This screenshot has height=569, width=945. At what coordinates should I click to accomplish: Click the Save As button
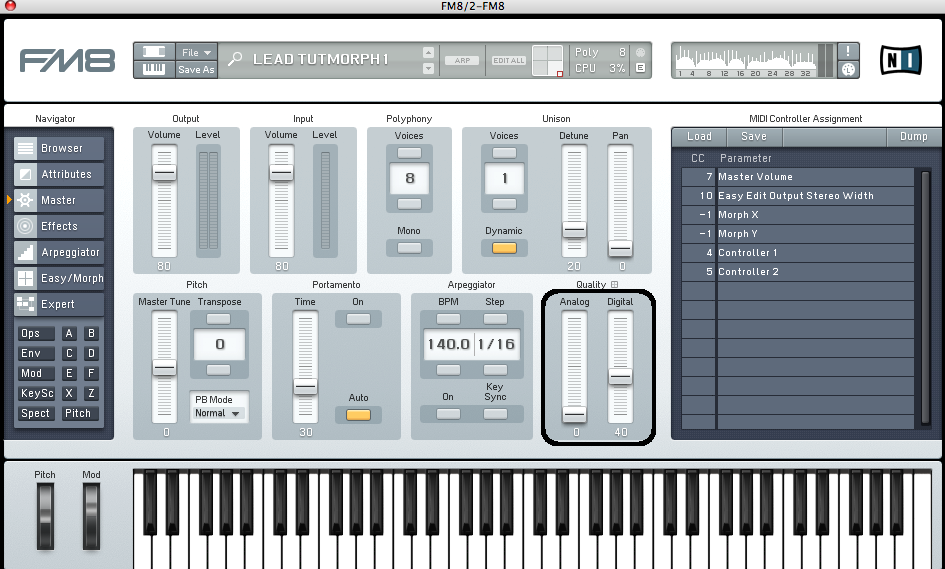(x=196, y=69)
